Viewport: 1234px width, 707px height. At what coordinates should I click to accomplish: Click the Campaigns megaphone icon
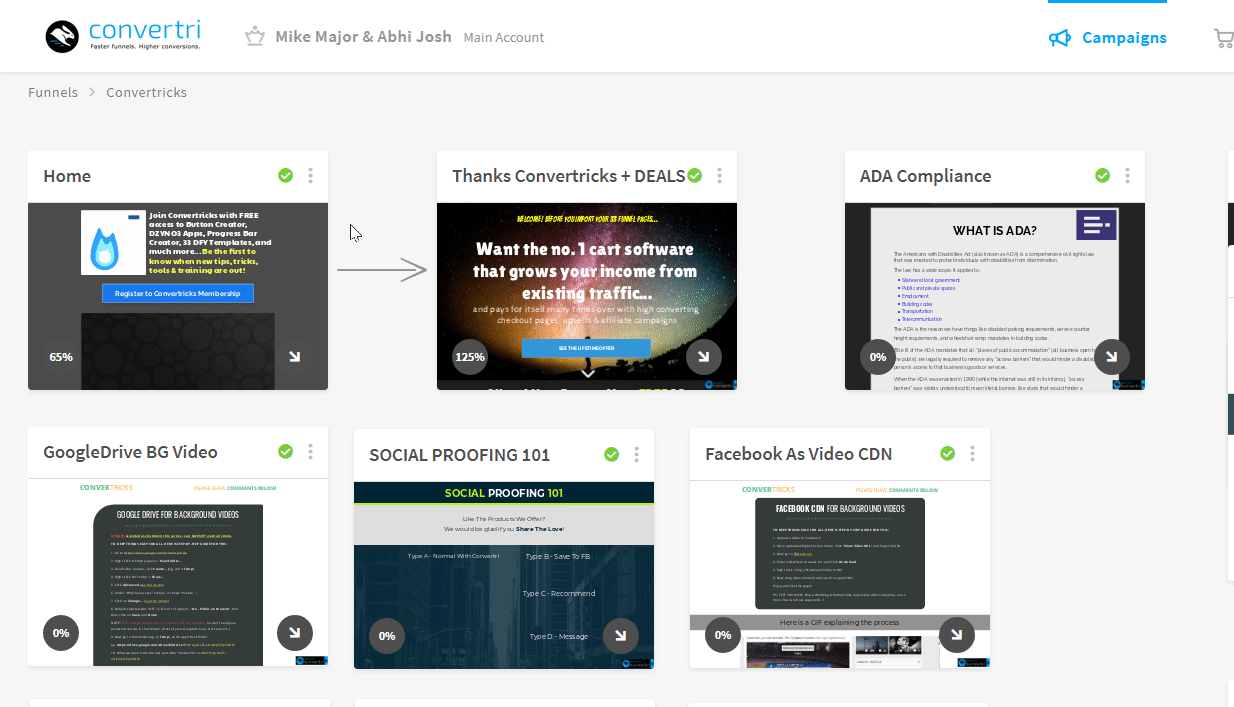coord(1060,37)
